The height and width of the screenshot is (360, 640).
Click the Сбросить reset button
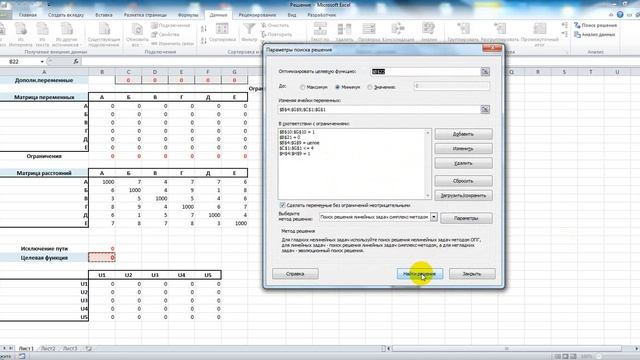[x=463, y=181]
